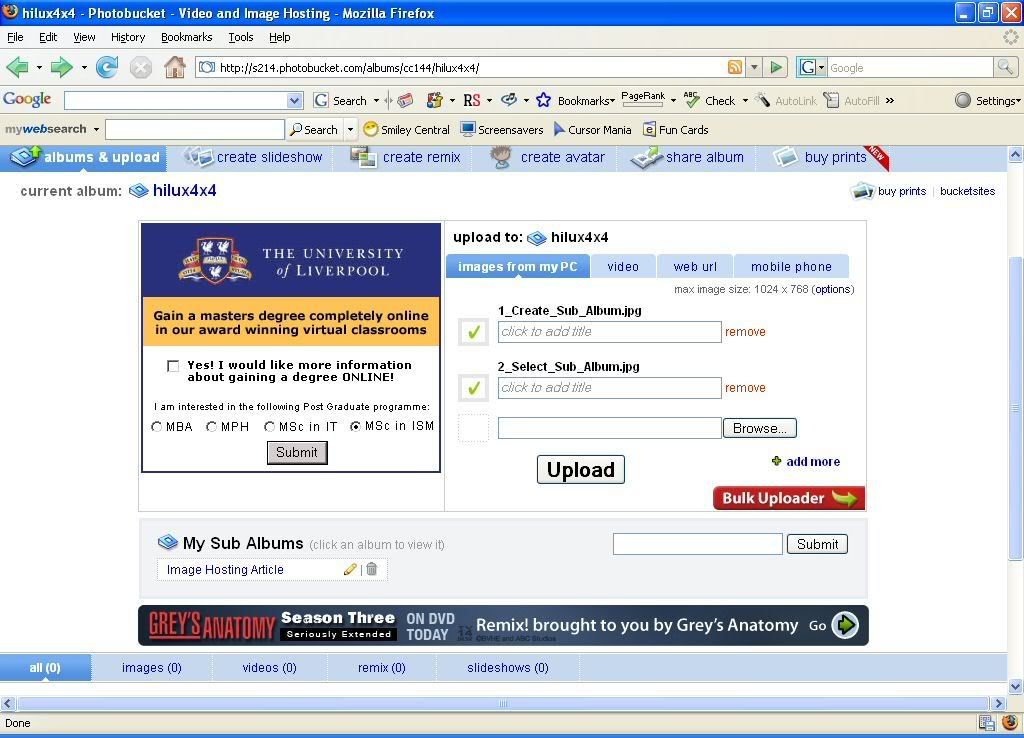Select the MBA radio button

157,426
